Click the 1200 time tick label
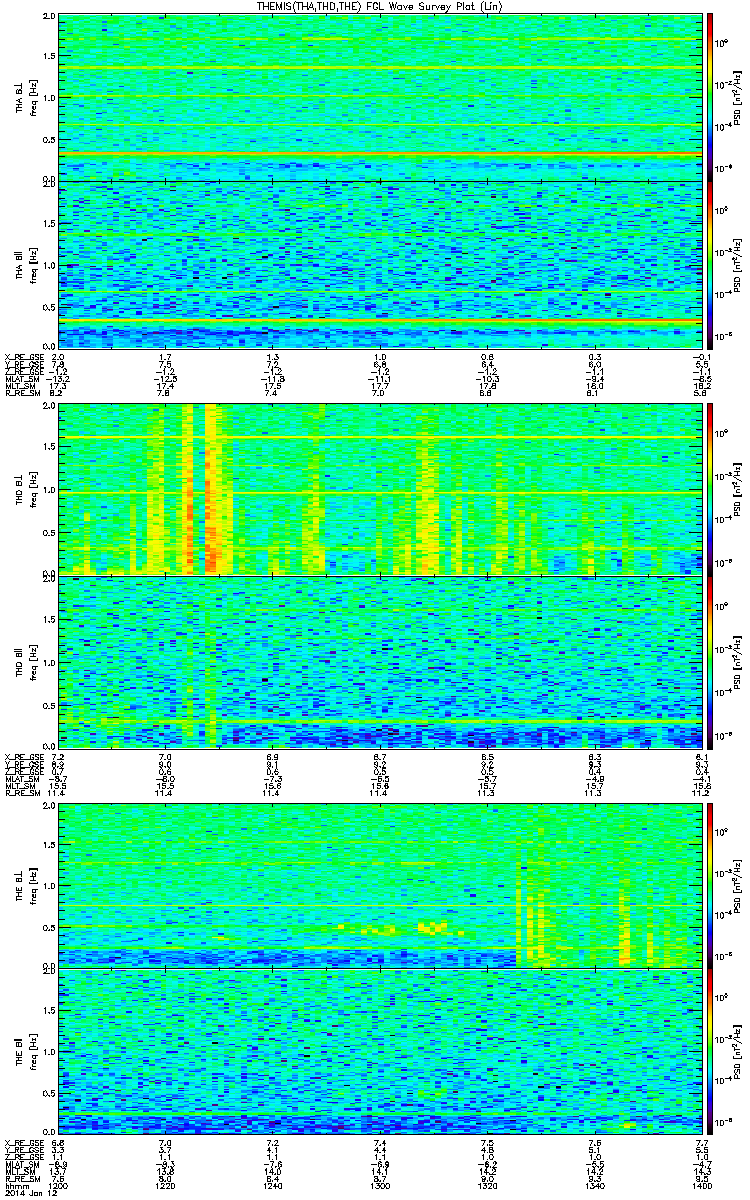 [x=58, y=1186]
